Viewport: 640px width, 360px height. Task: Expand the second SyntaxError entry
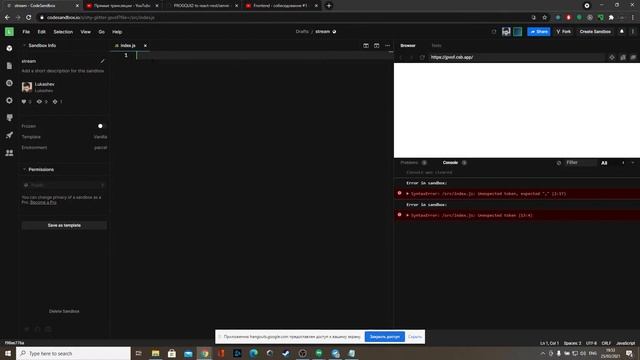(x=407, y=215)
